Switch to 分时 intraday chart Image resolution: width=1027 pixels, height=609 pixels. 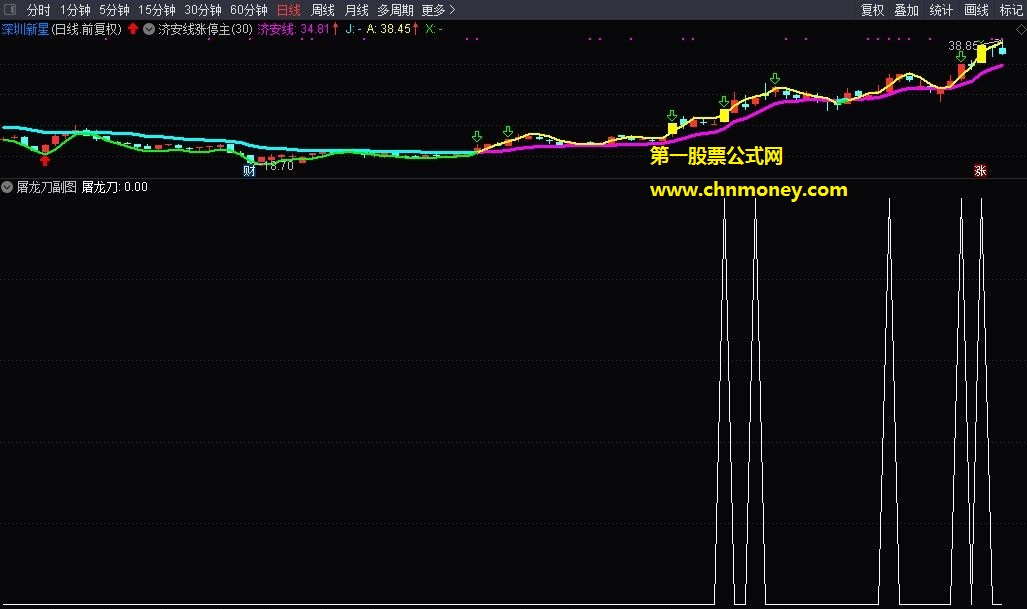click(38, 10)
